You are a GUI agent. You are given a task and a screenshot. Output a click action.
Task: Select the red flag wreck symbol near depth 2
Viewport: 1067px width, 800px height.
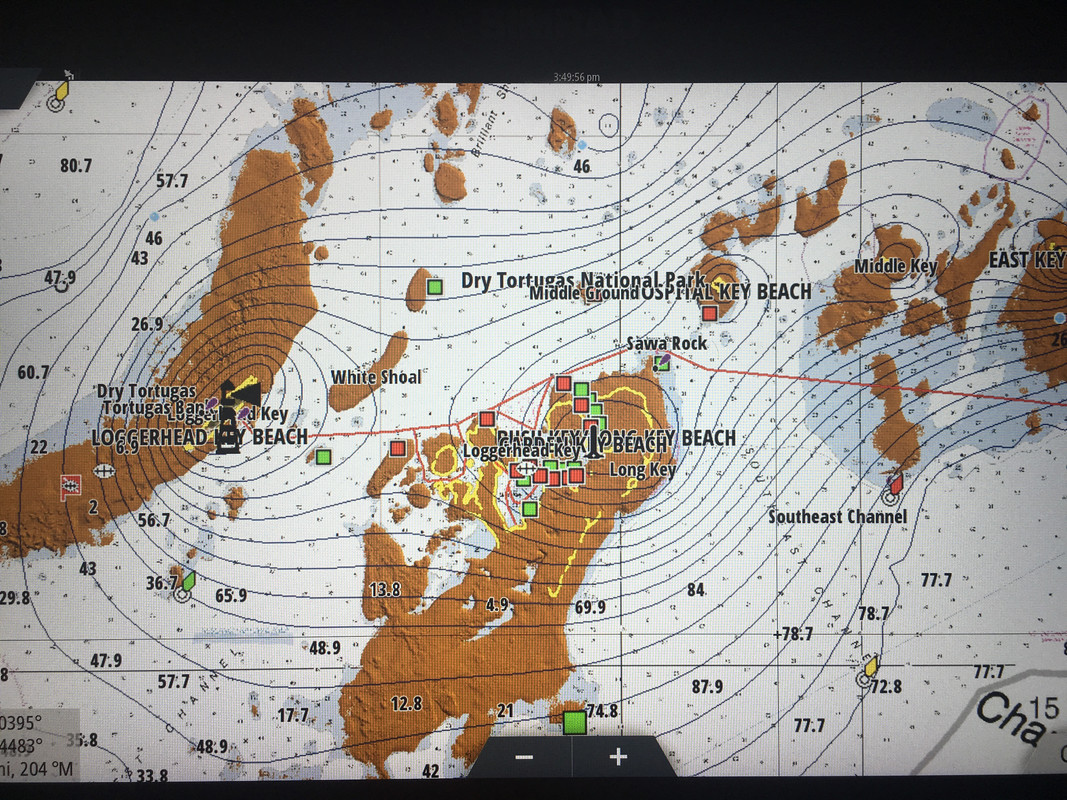pos(70,487)
